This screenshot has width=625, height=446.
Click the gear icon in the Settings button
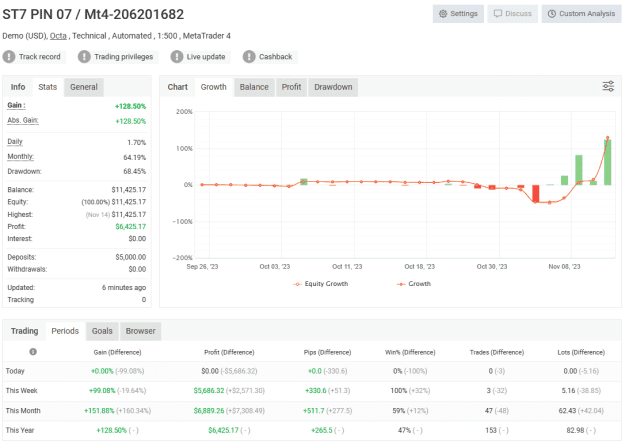pyautogui.click(x=443, y=14)
